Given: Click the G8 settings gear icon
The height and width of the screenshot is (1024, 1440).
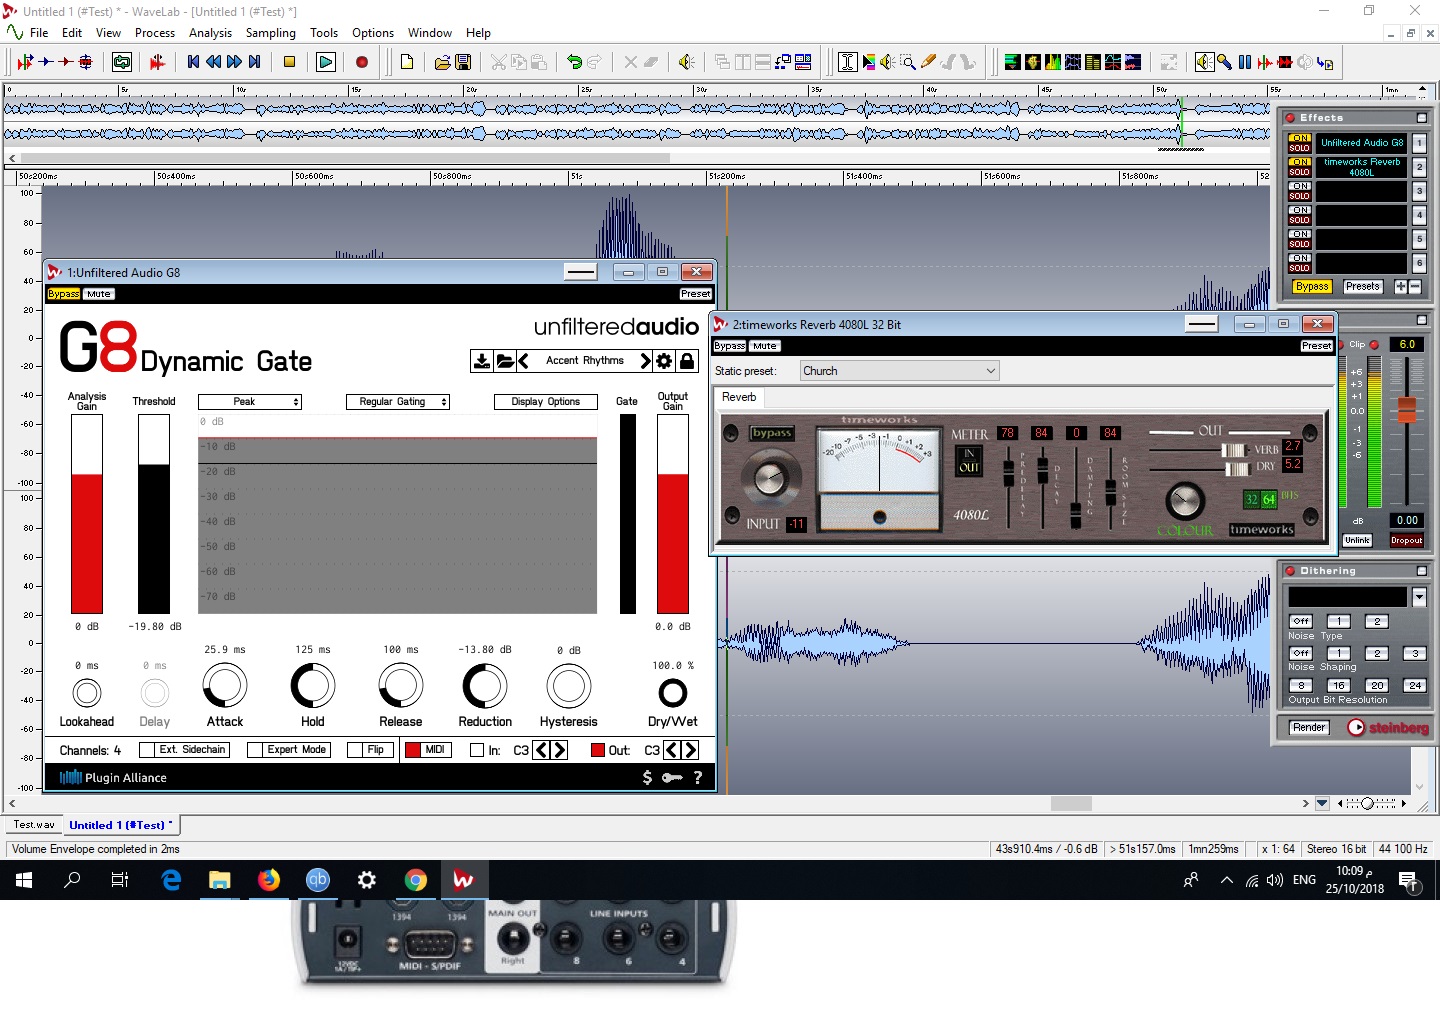Looking at the screenshot, I should [664, 361].
